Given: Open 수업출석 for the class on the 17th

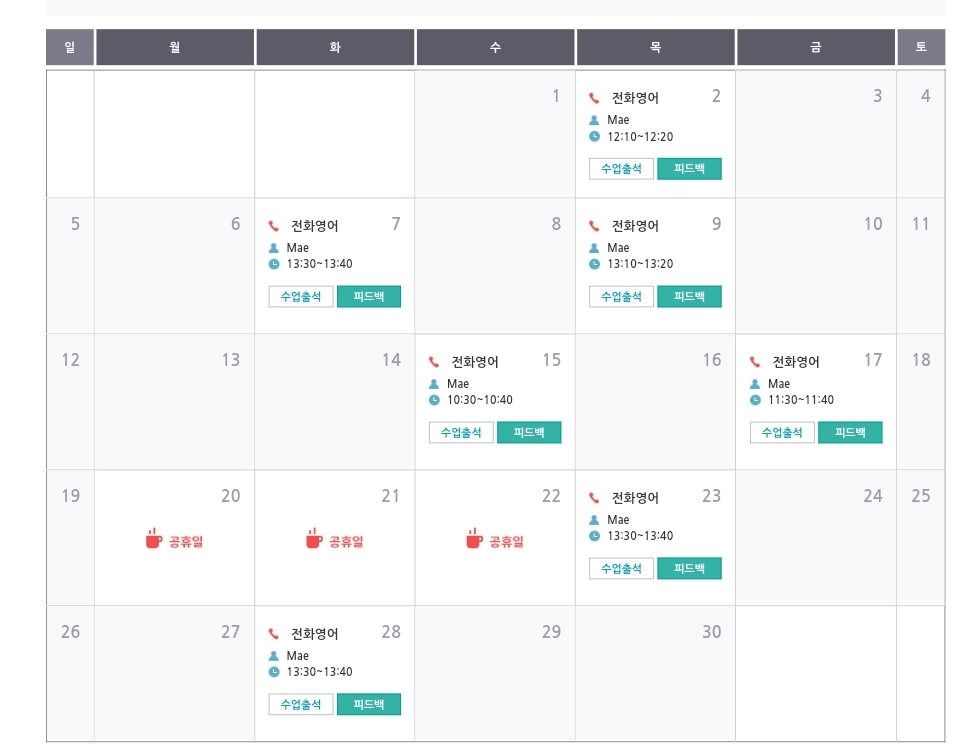Looking at the screenshot, I should pos(782,432).
